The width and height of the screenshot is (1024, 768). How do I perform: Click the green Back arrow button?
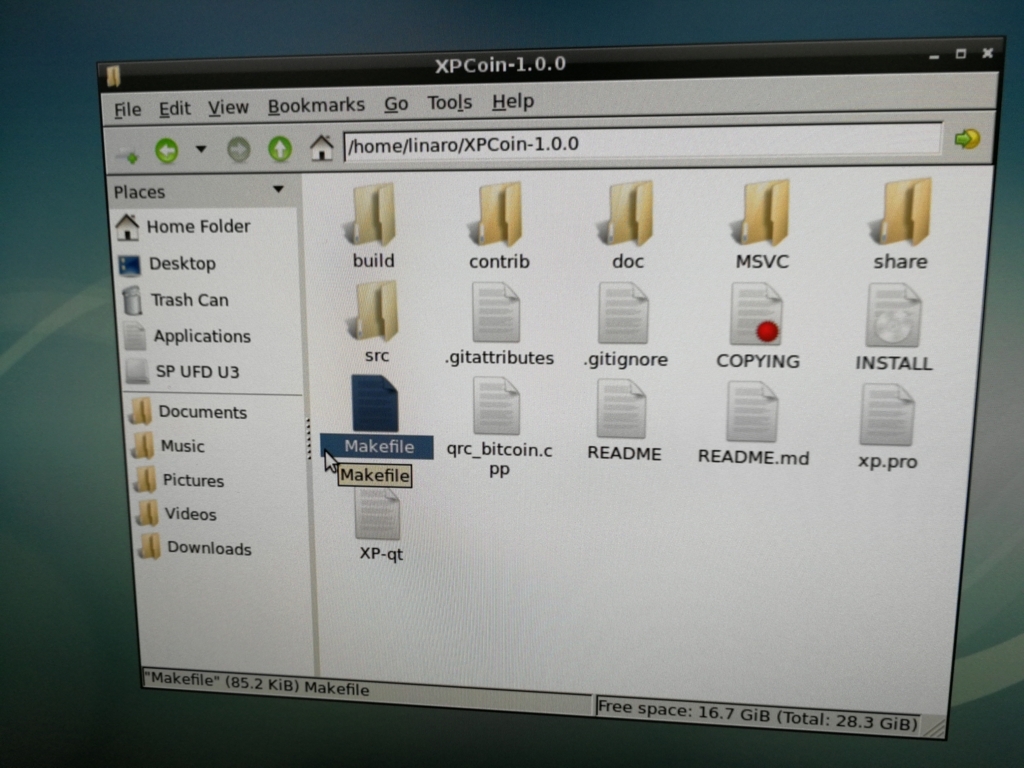pyautogui.click(x=167, y=150)
